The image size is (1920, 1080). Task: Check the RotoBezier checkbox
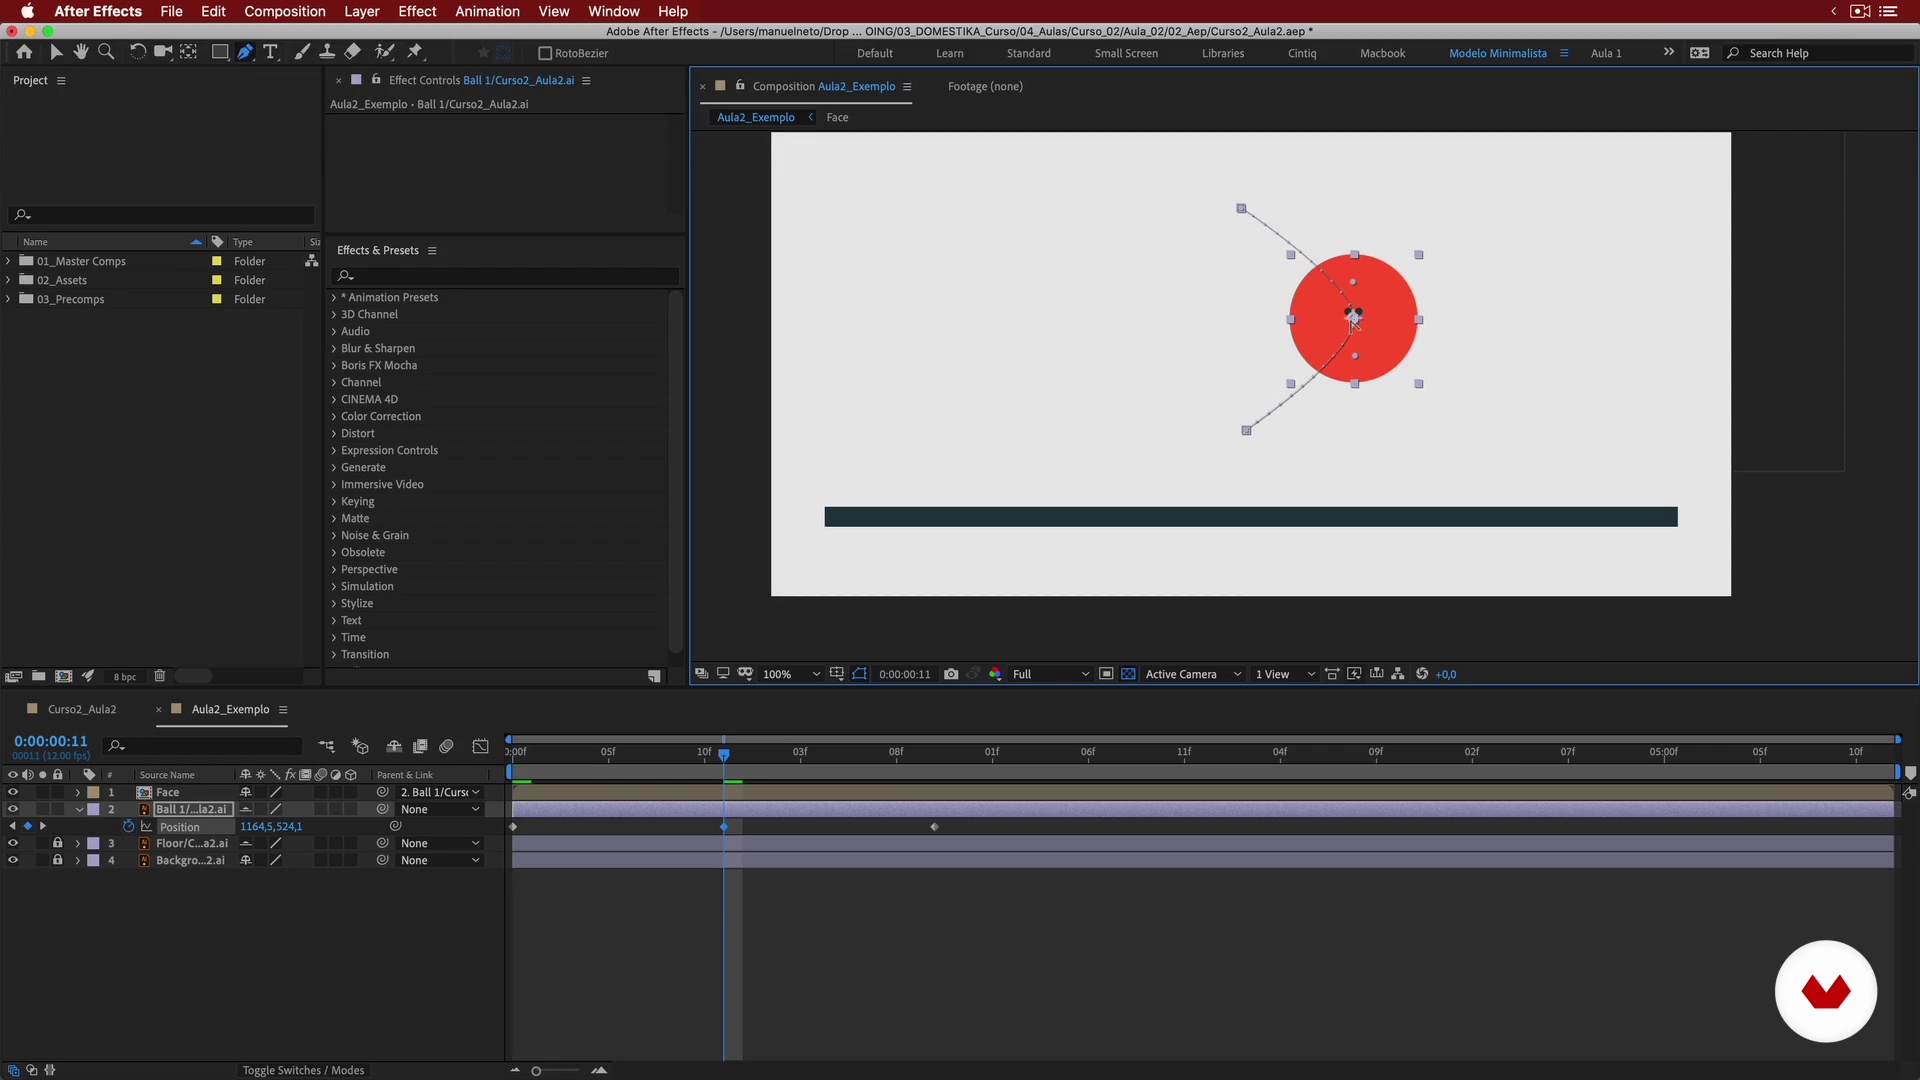click(545, 53)
